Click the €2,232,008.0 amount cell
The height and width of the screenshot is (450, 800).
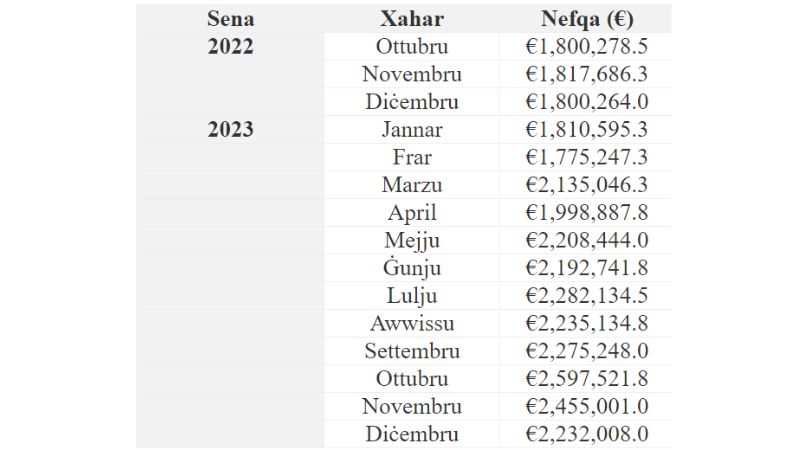(x=585, y=434)
